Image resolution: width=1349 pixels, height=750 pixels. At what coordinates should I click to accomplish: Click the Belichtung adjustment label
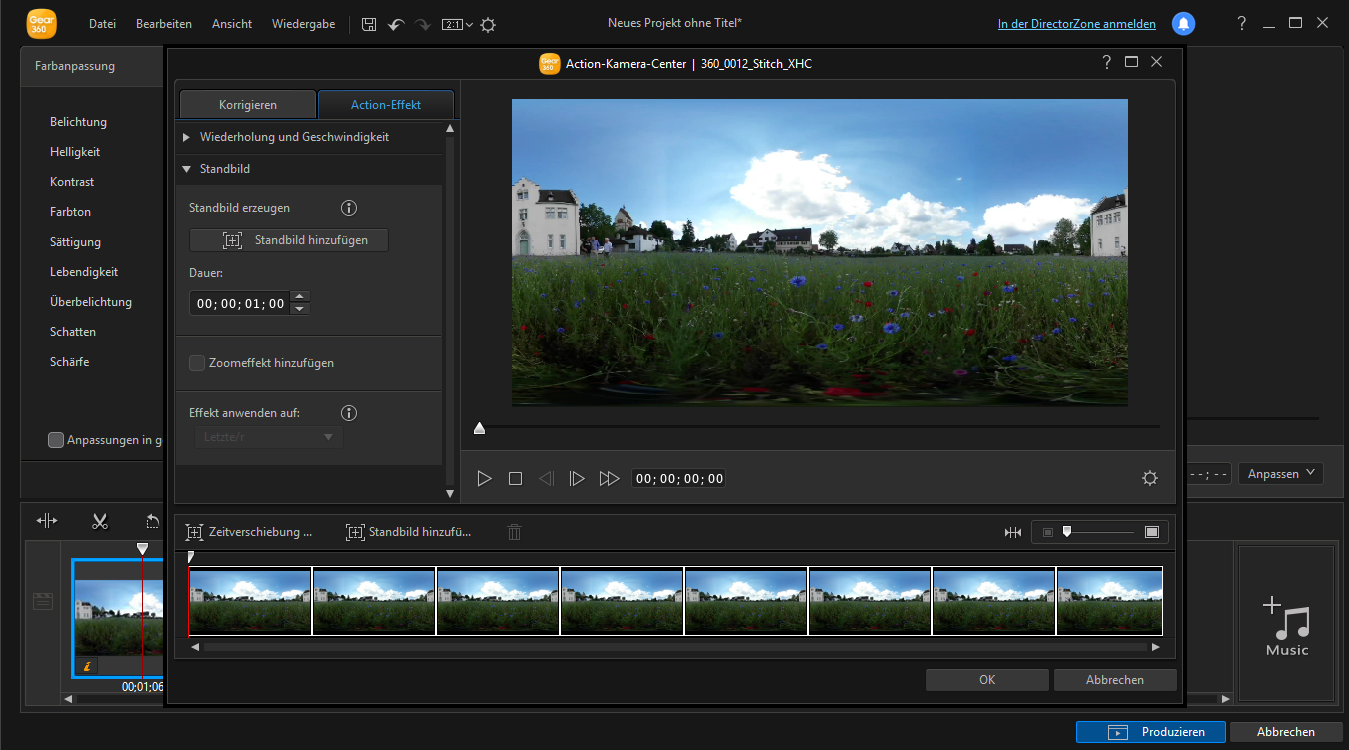pos(78,122)
